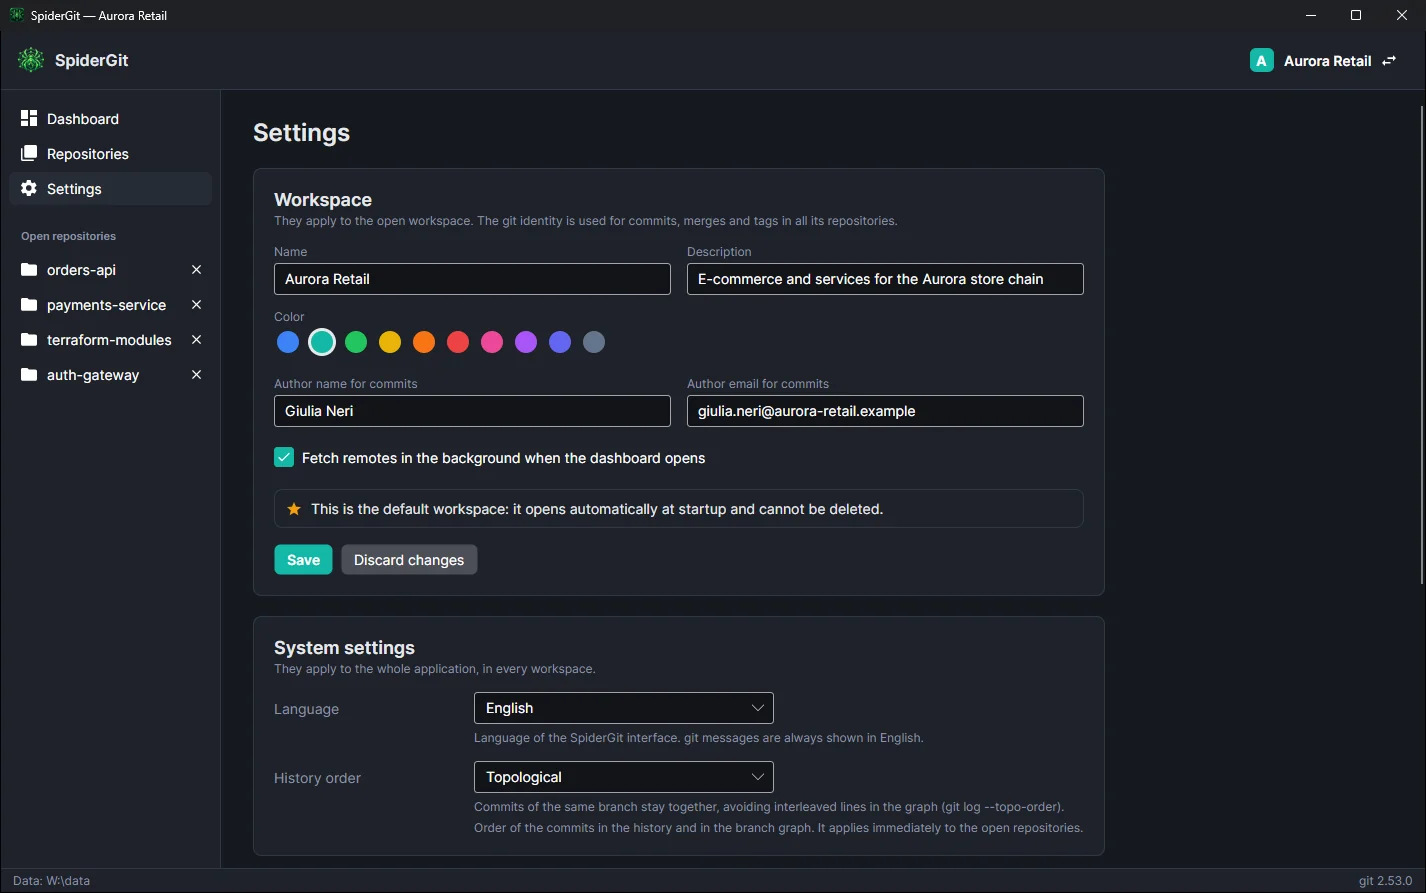
Task: Select the red workspace color
Action: (x=458, y=342)
